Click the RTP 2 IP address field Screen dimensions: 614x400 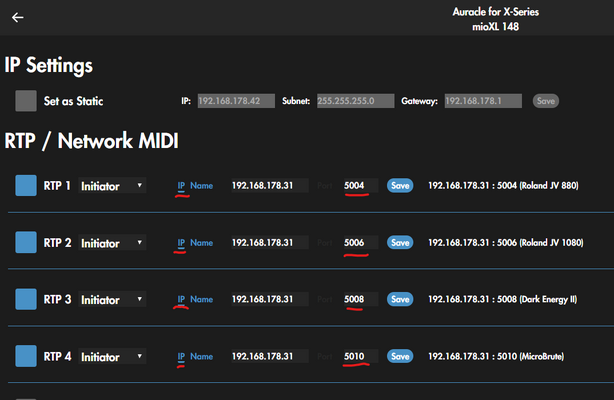(270, 243)
